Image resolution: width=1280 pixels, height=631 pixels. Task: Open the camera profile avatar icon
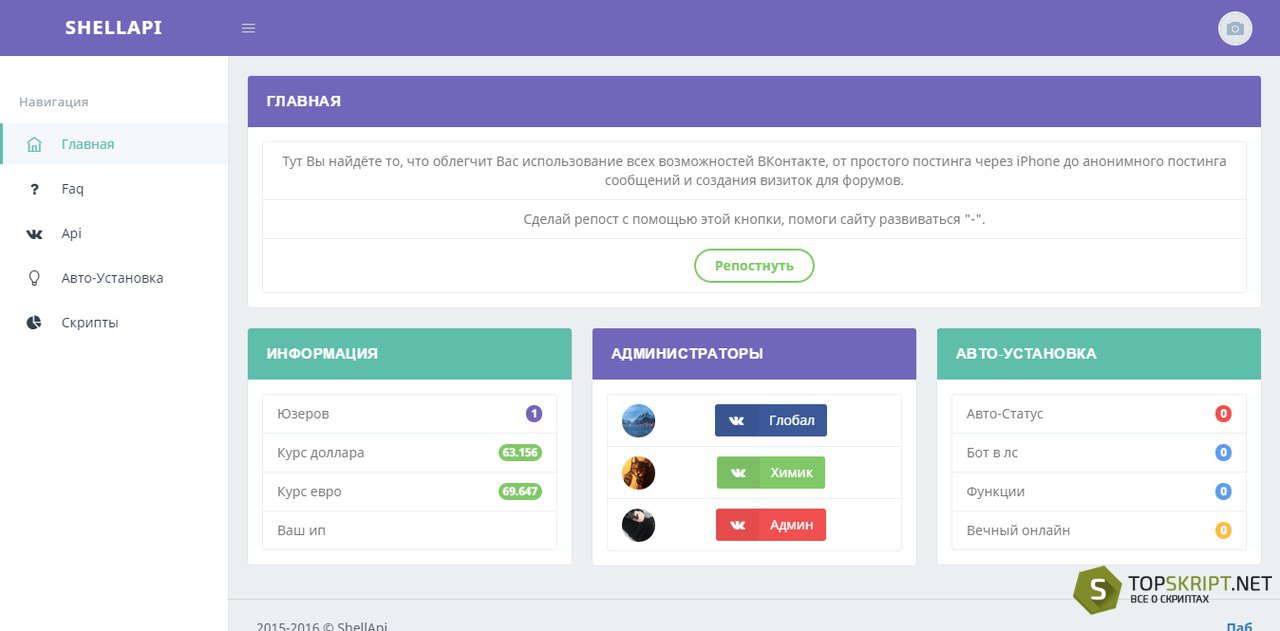click(1235, 28)
